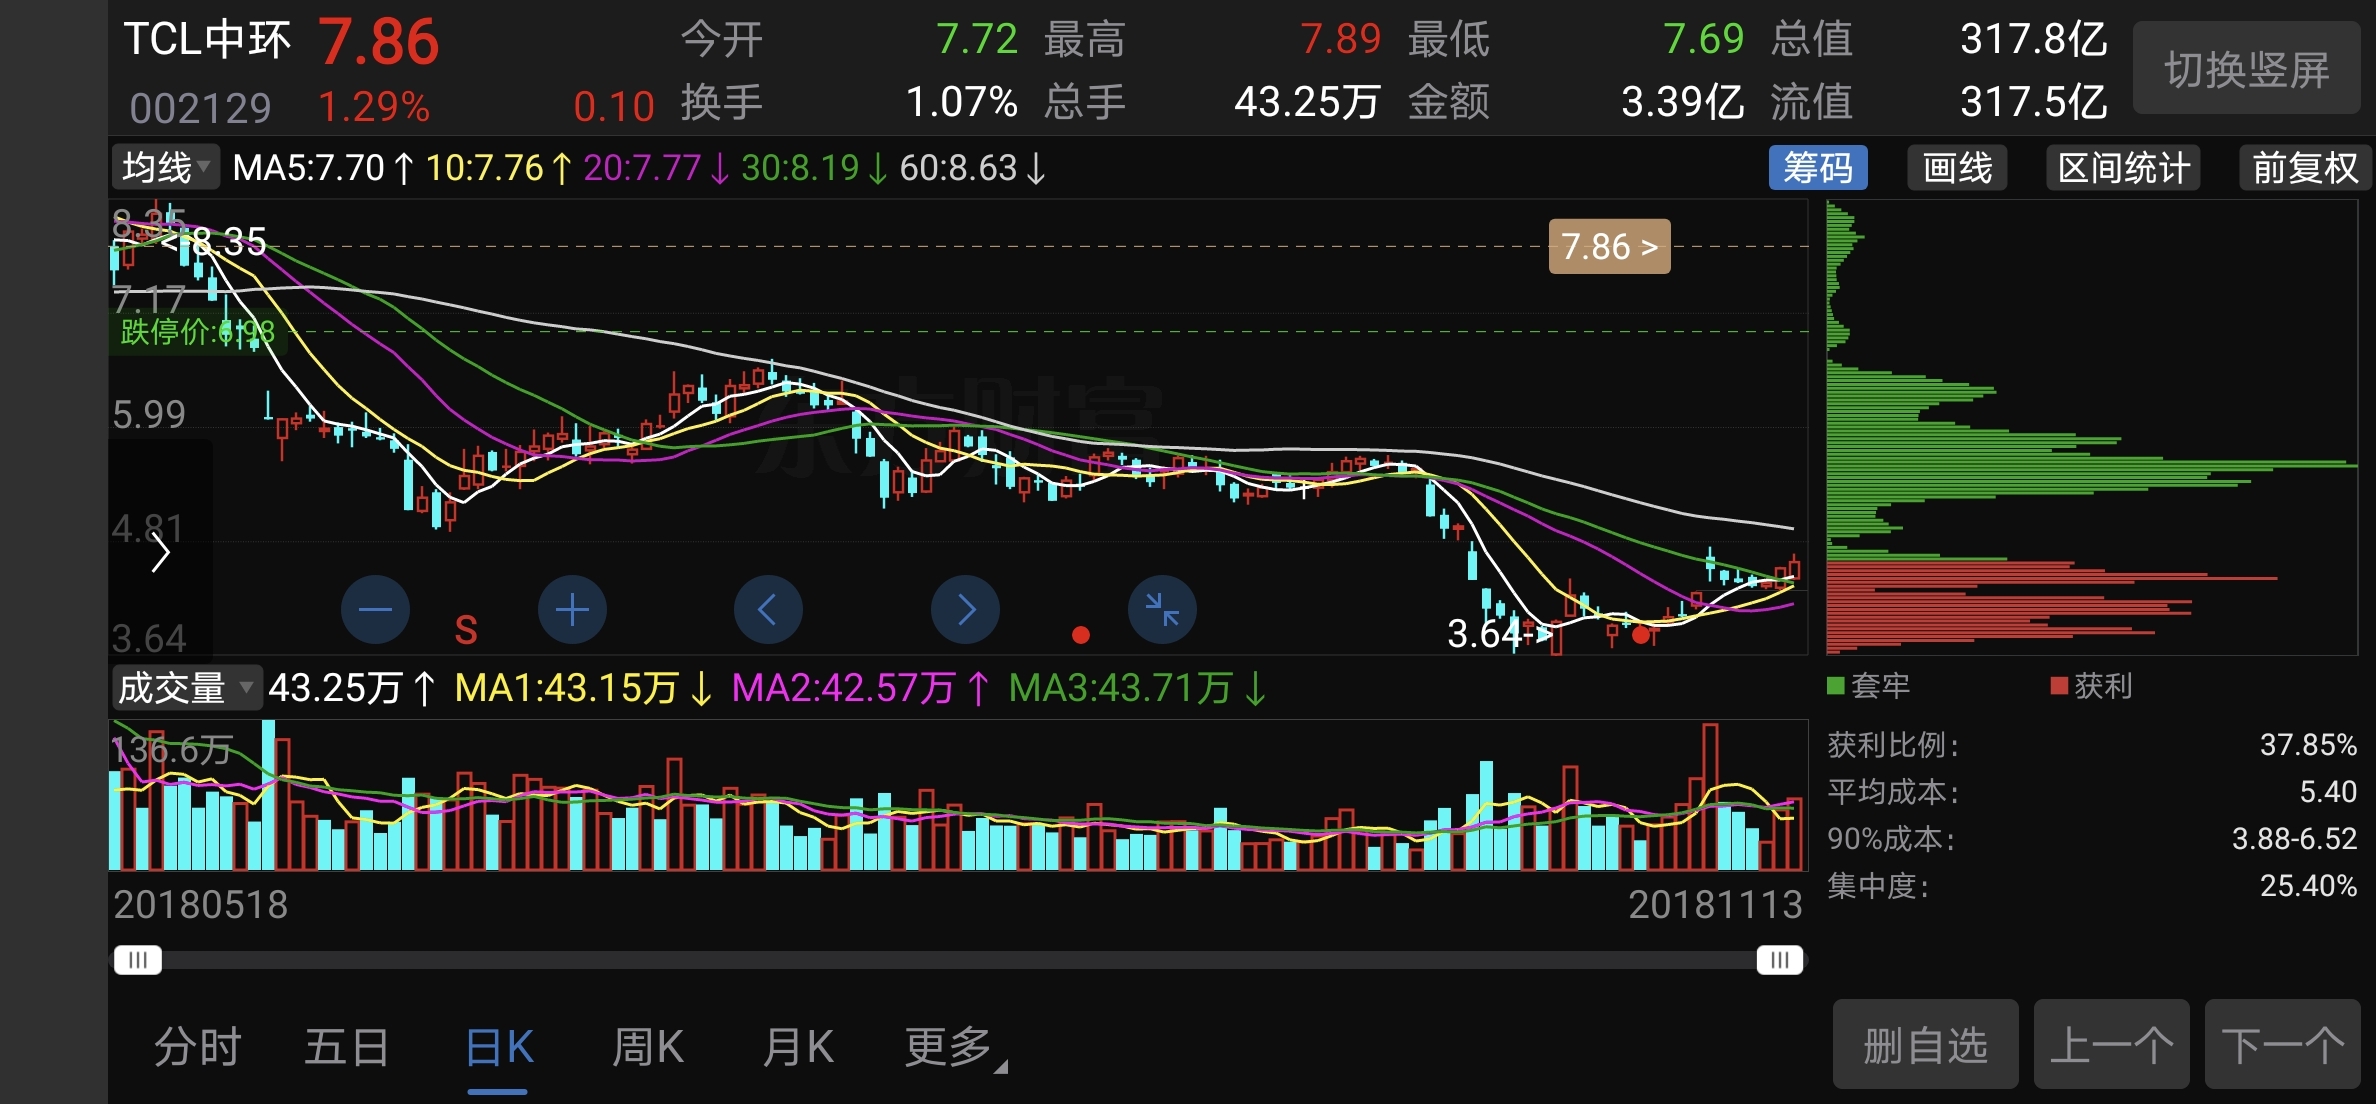Viewport: 2376px width, 1104px height.
Task: Tap the 1.29% change percentage
Action: click(x=374, y=107)
